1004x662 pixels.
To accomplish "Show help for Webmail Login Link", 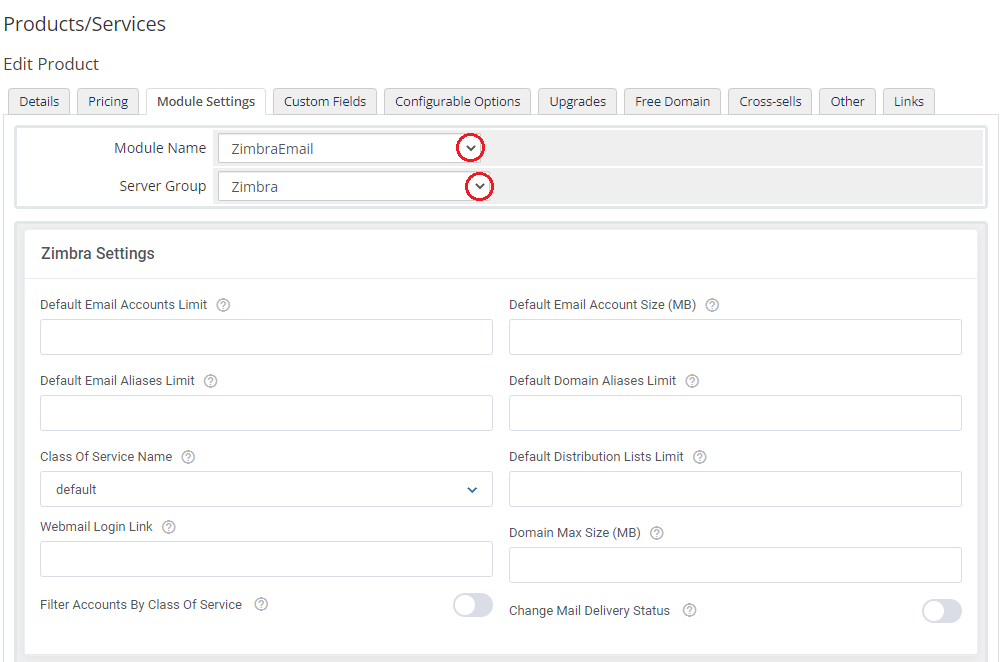I will [168, 527].
